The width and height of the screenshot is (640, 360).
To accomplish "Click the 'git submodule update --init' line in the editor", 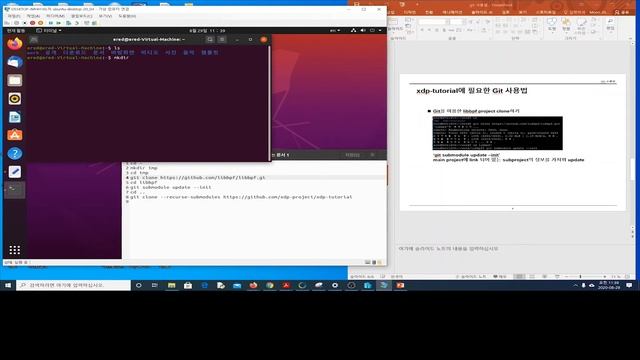I will [x=171, y=187].
